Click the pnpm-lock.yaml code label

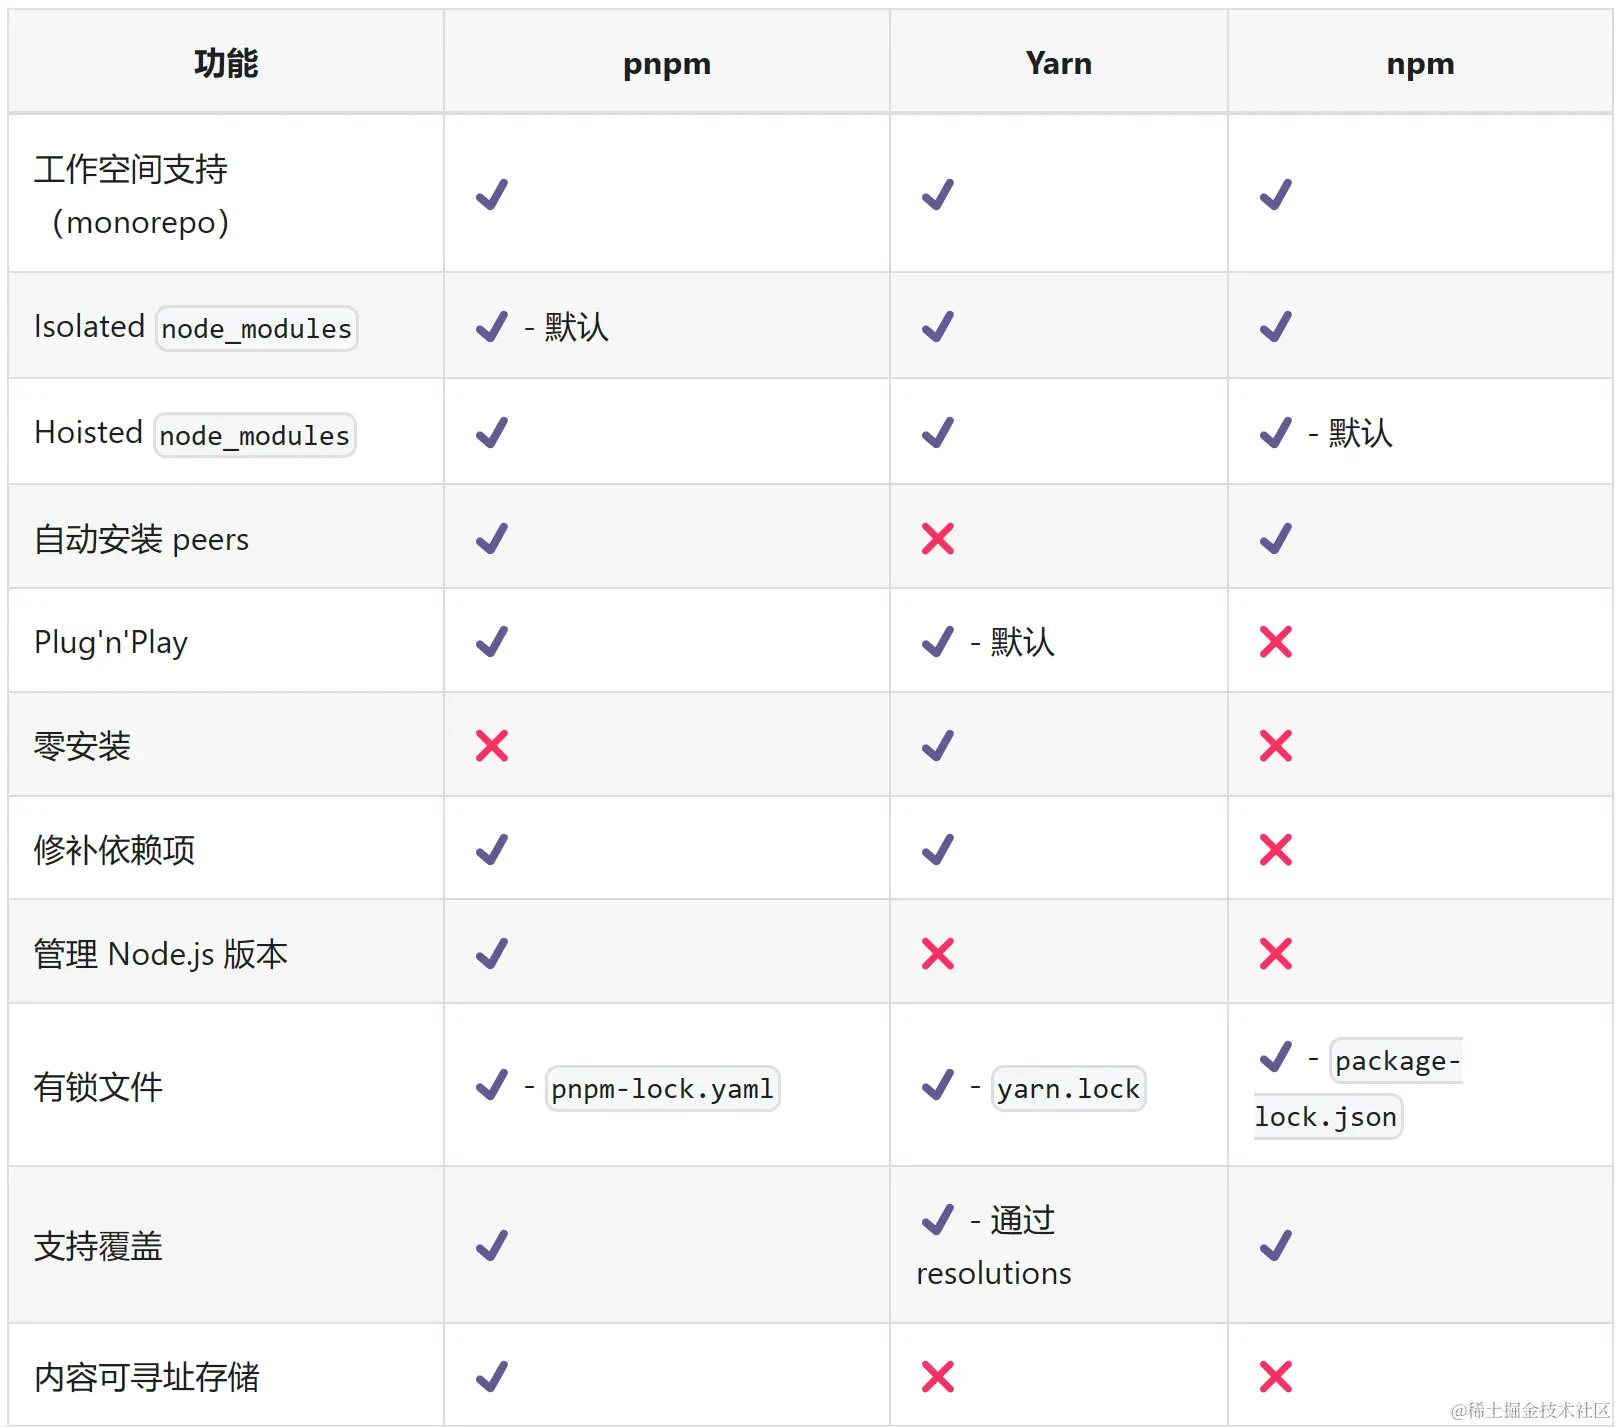[663, 1088]
